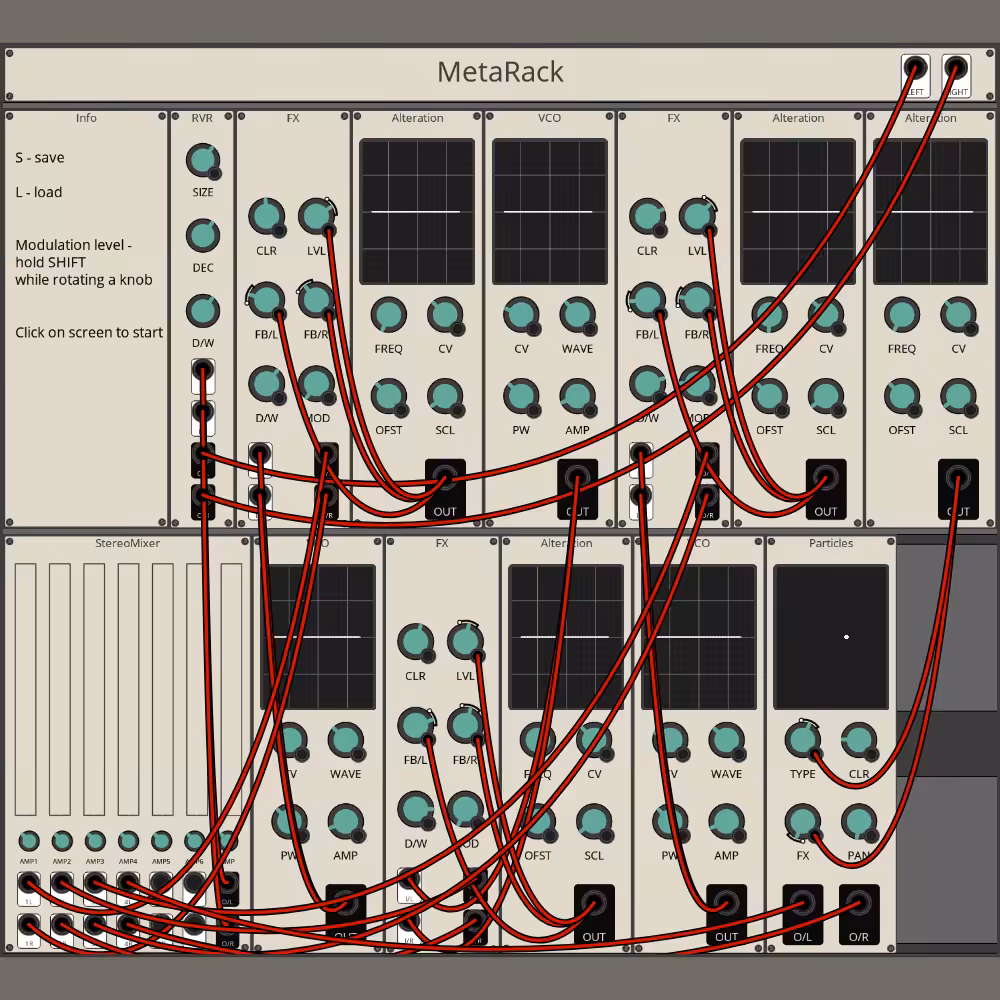Click the 'S - save' info text
This screenshot has height=1000, width=1000.
point(40,158)
